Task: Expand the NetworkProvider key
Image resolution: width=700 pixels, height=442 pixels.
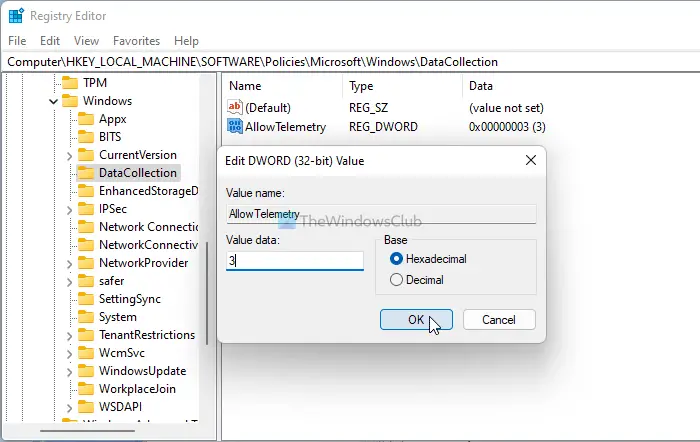Action: click(x=69, y=264)
